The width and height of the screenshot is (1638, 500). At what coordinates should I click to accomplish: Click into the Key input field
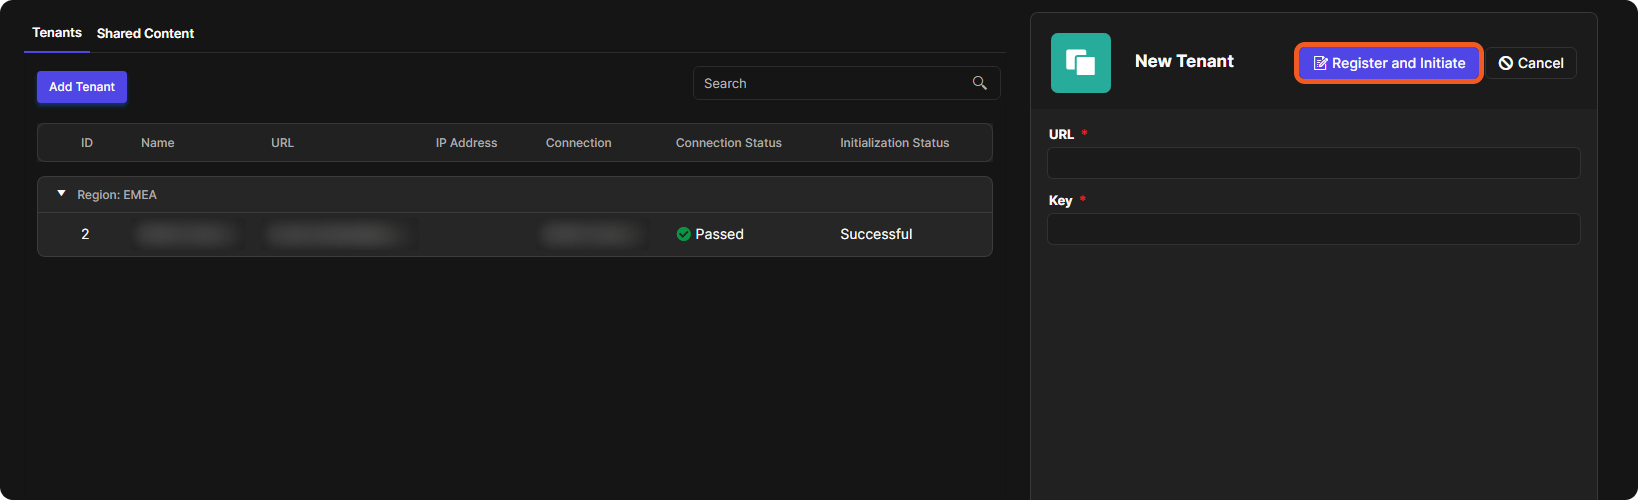tap(1314, 229)
